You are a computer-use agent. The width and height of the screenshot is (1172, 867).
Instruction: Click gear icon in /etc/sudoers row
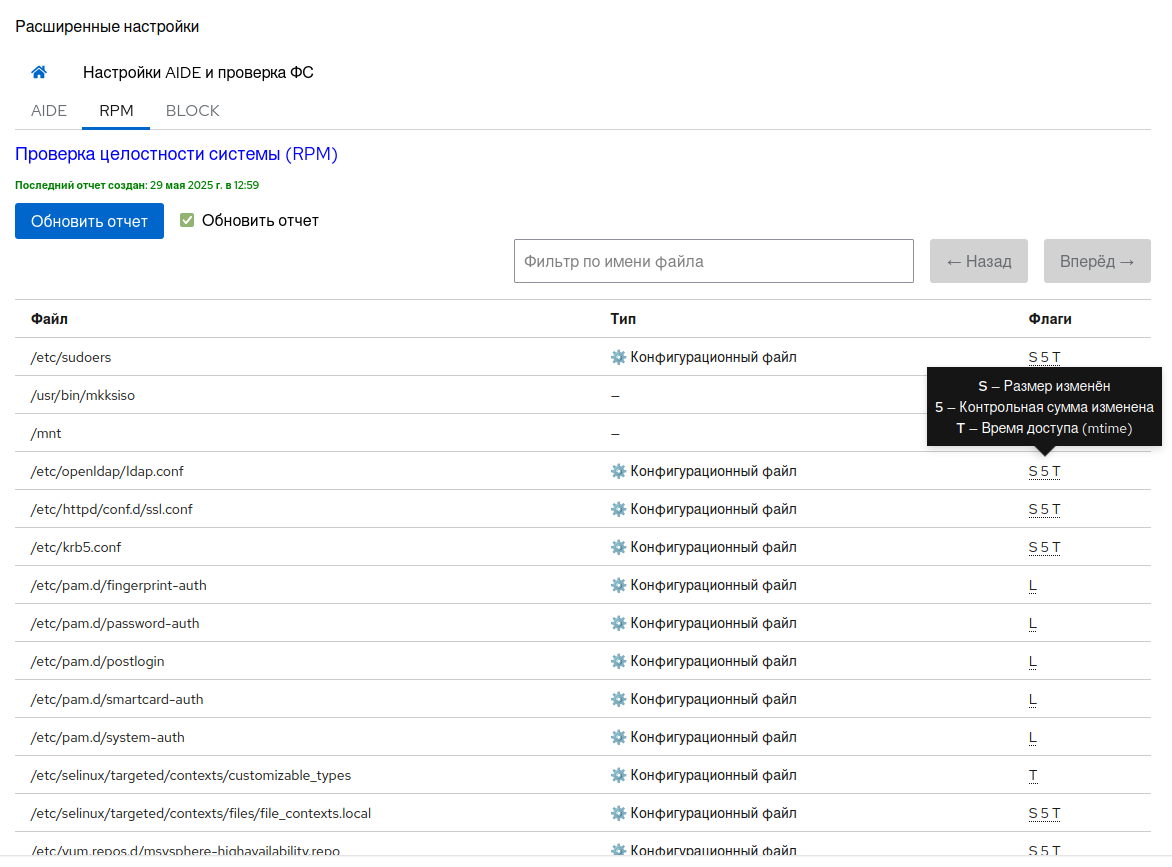(618, 357)
